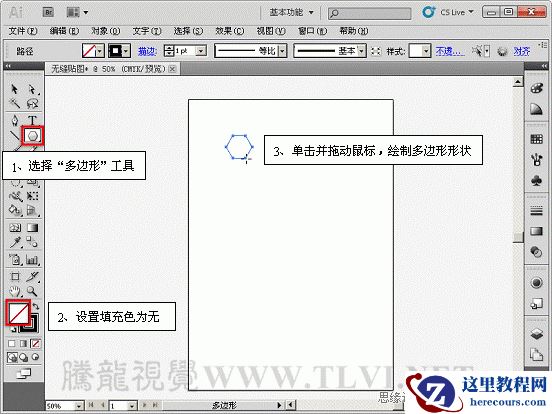
Task: Select the Slice tool
Action: coord(32,277)
